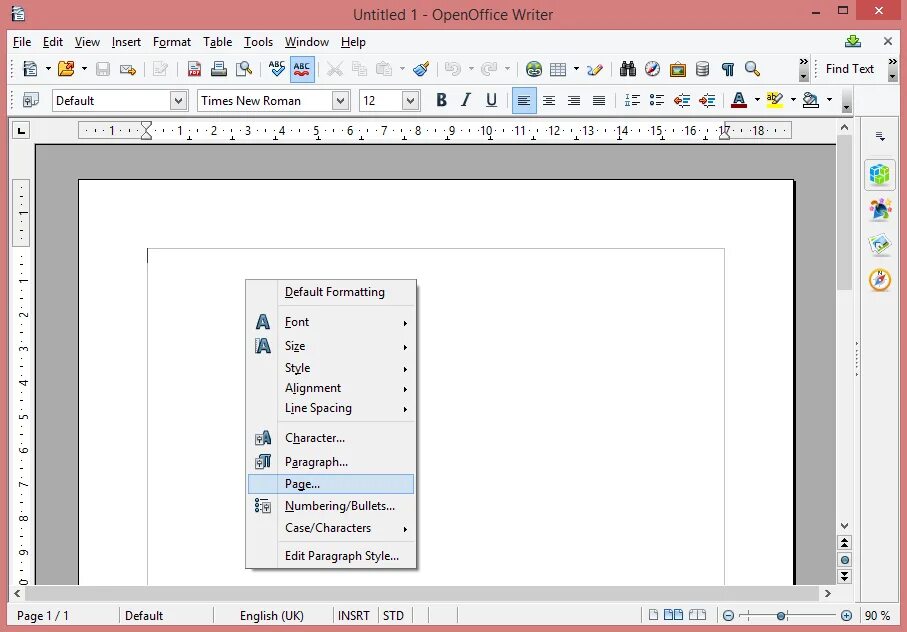Click the Numbering On/Off icon
This screenshot has height=632, width=907.
pyautogui.click(x=632, y=101)
